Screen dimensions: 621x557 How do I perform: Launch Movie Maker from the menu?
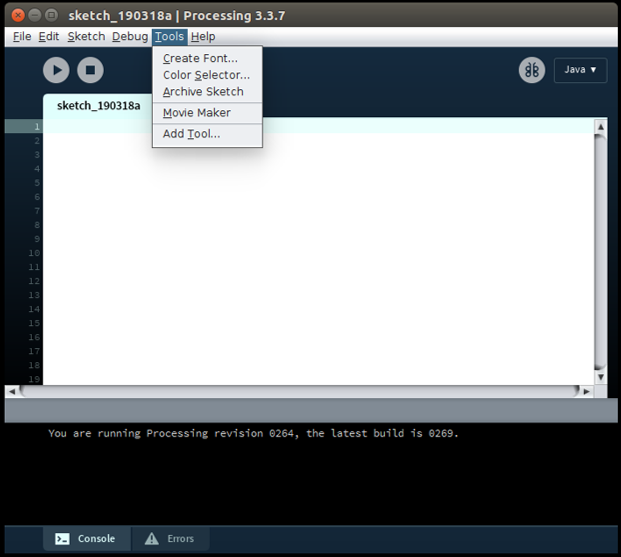[196, 113]
